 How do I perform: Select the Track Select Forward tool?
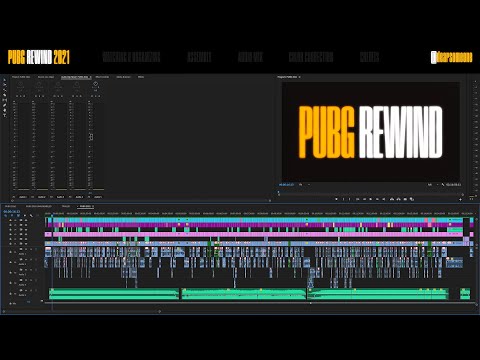(x=5, y=84)
